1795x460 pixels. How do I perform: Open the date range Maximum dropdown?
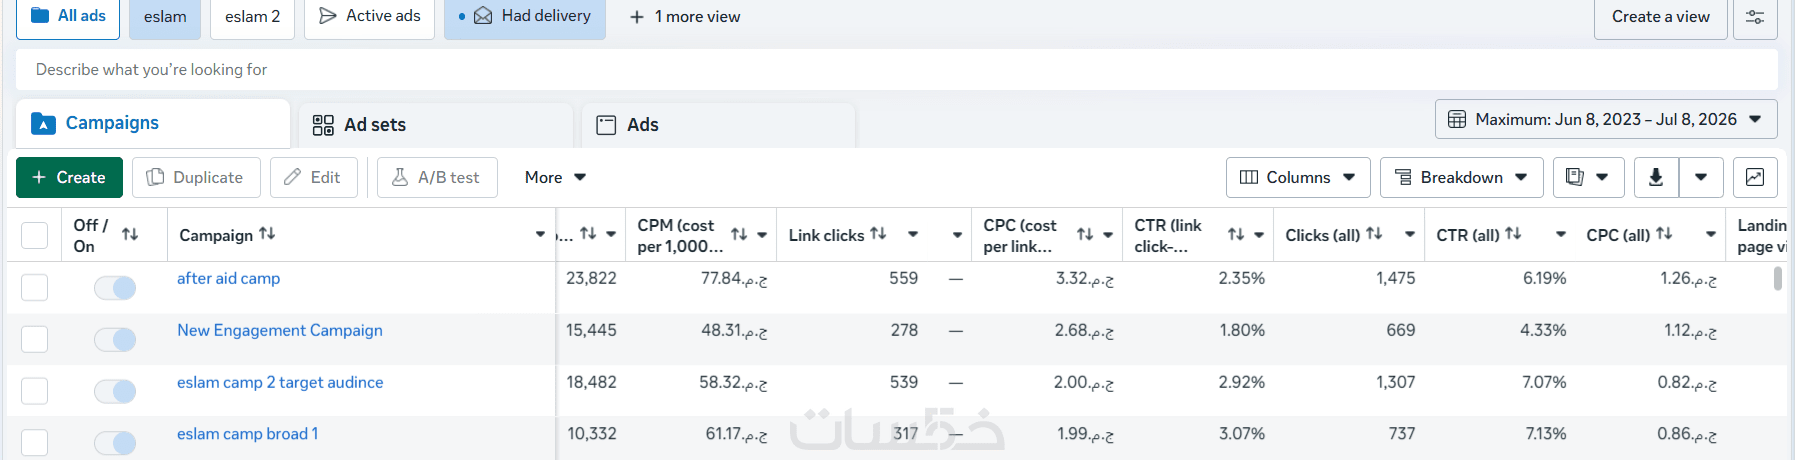pyautogui.click(x=1606, y=119)
